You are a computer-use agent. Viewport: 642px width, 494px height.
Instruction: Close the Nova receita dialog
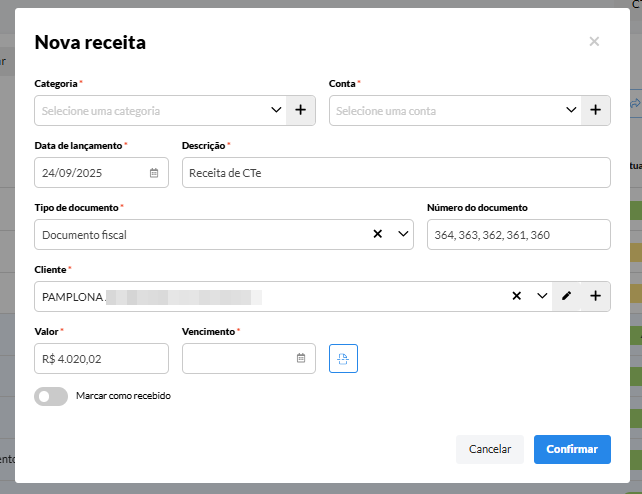tap(594, 41)
